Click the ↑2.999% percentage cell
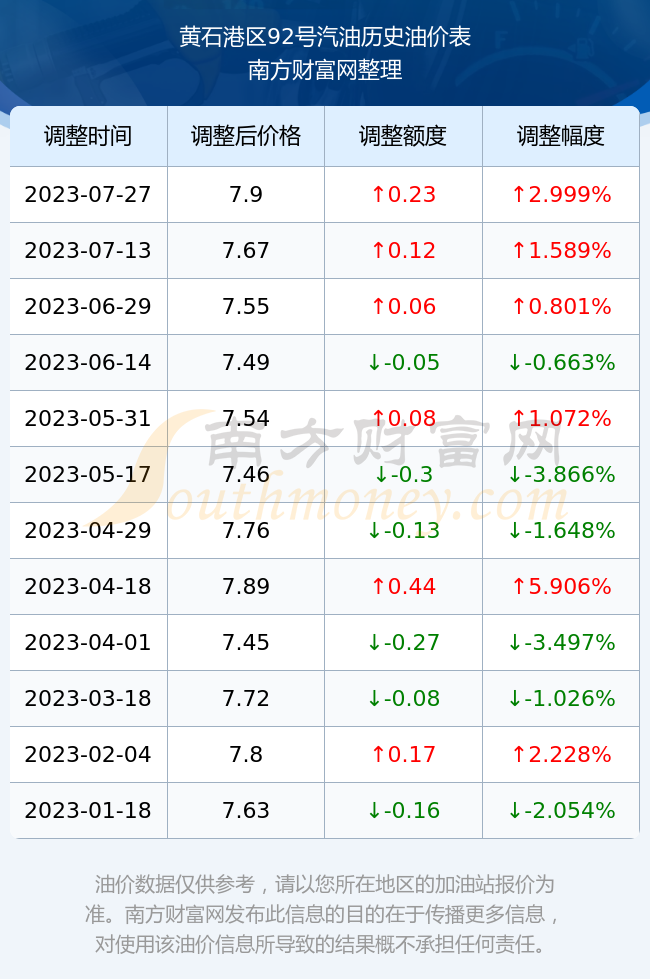This screenshot has width=650, height=980. tap(561, 194)
